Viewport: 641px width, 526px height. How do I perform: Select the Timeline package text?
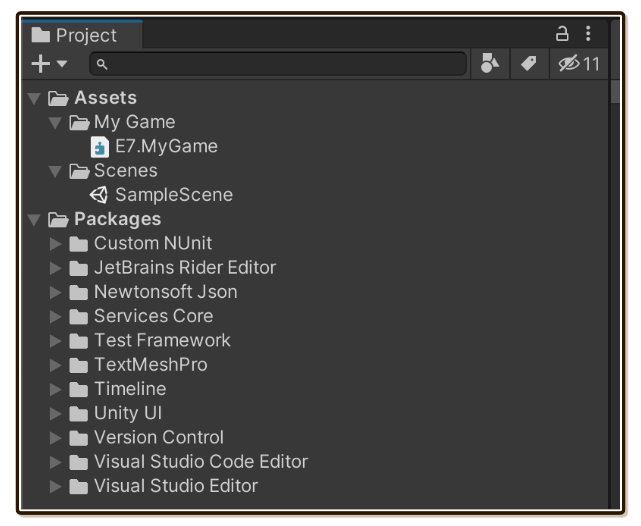click(x=130, y=389)
